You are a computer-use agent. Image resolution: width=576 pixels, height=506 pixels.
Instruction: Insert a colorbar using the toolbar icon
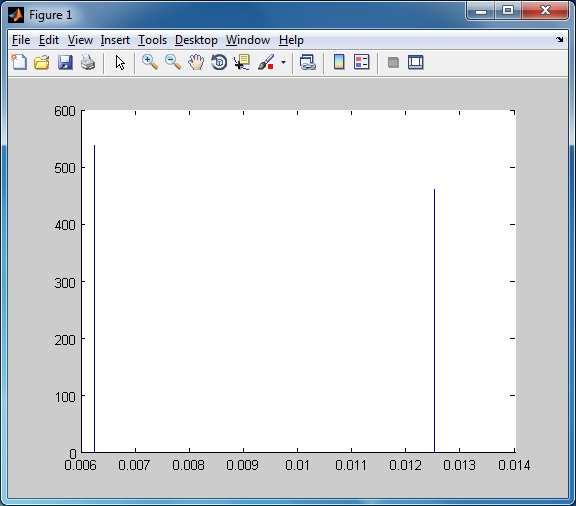pyautogui.click(x=339, y=62)
